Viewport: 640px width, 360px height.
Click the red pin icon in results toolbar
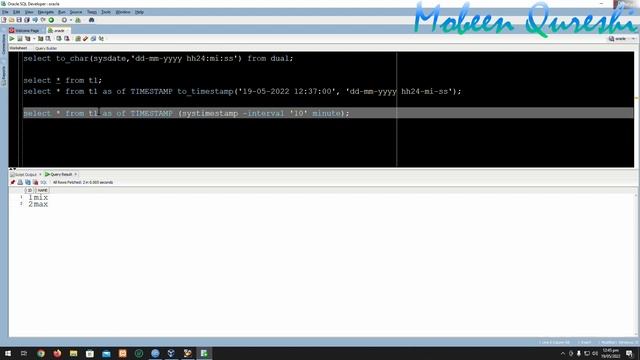click(13, 182)
